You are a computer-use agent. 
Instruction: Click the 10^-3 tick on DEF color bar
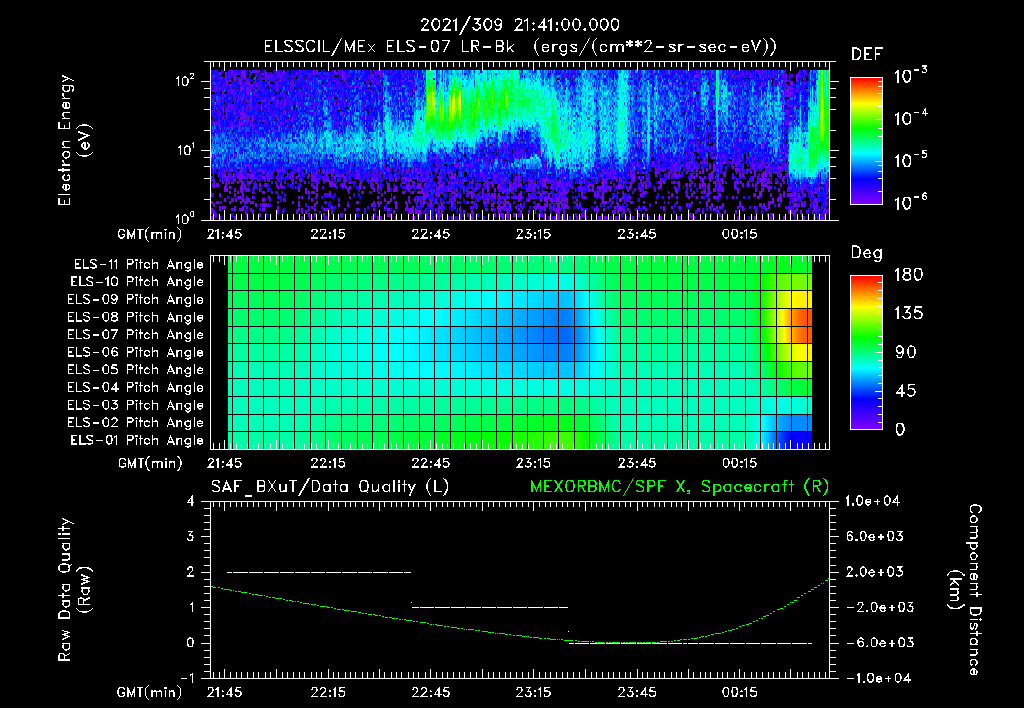point(910,76)
